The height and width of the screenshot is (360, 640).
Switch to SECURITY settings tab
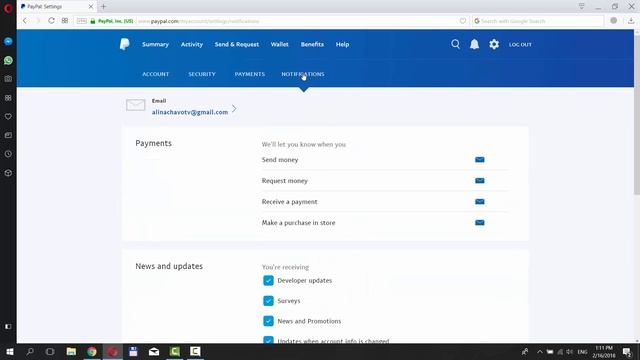pos(202,74)
